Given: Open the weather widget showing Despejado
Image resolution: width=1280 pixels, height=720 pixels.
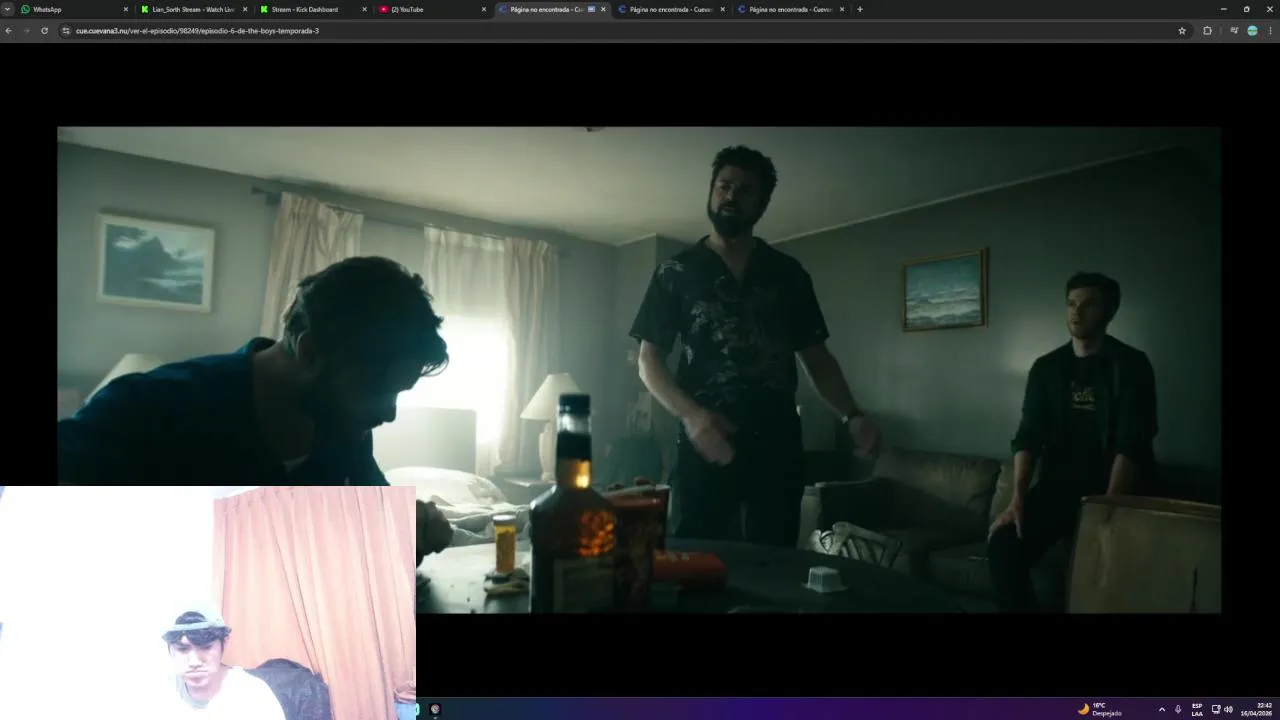Looking at the screenshot, I should pos(1100,709).
